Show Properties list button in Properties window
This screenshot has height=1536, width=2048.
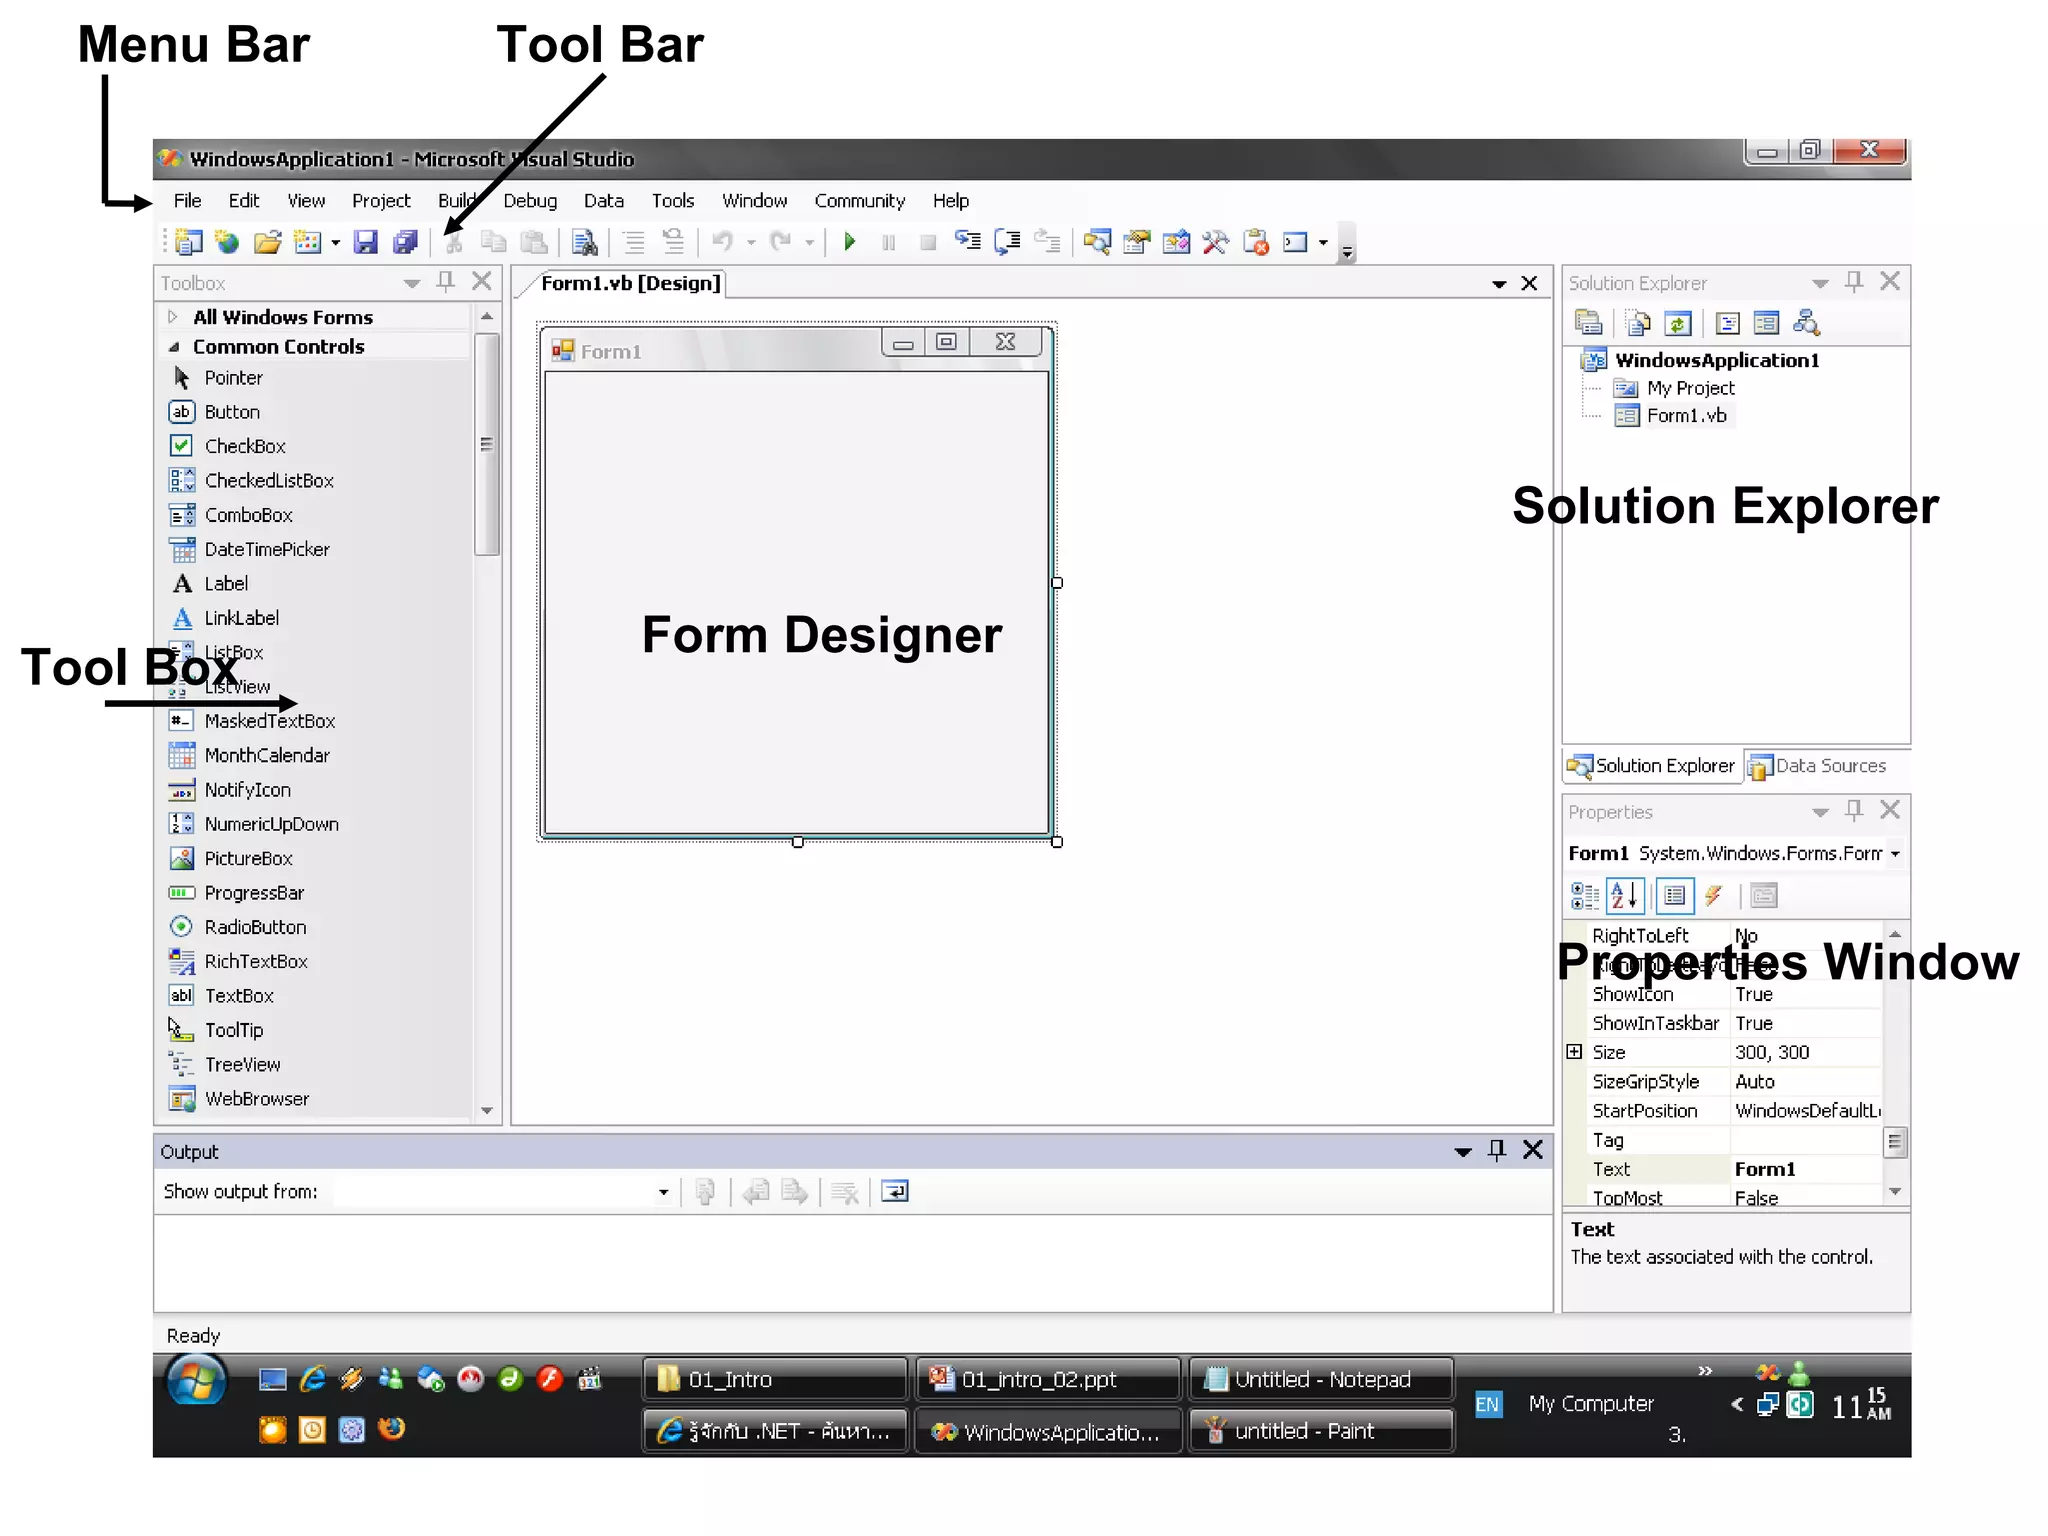pyautogui.click(x=1675, y=895)
